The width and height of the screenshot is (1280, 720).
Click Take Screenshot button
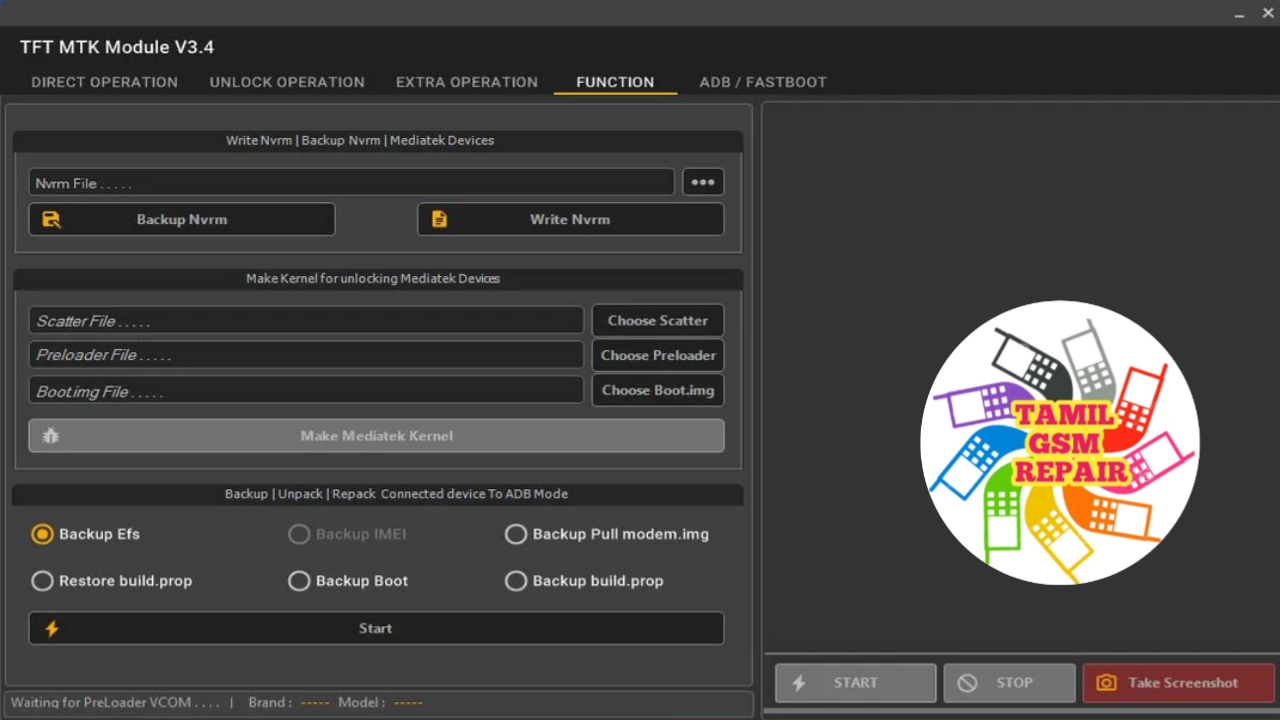(1179, 683)
